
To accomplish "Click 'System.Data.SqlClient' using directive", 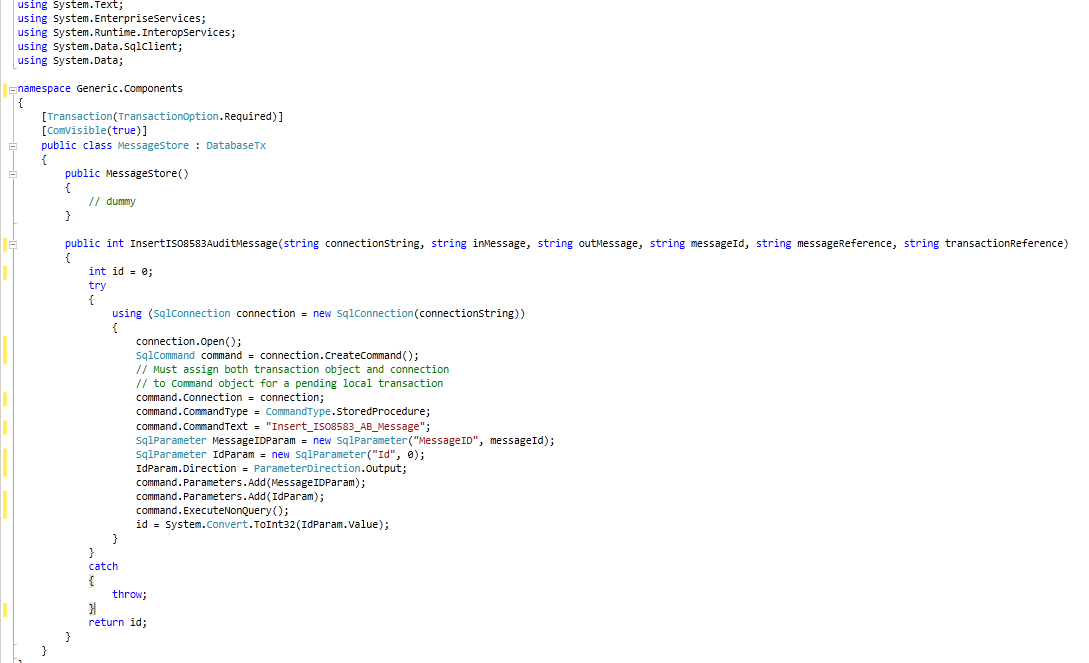I will point(117,47).
